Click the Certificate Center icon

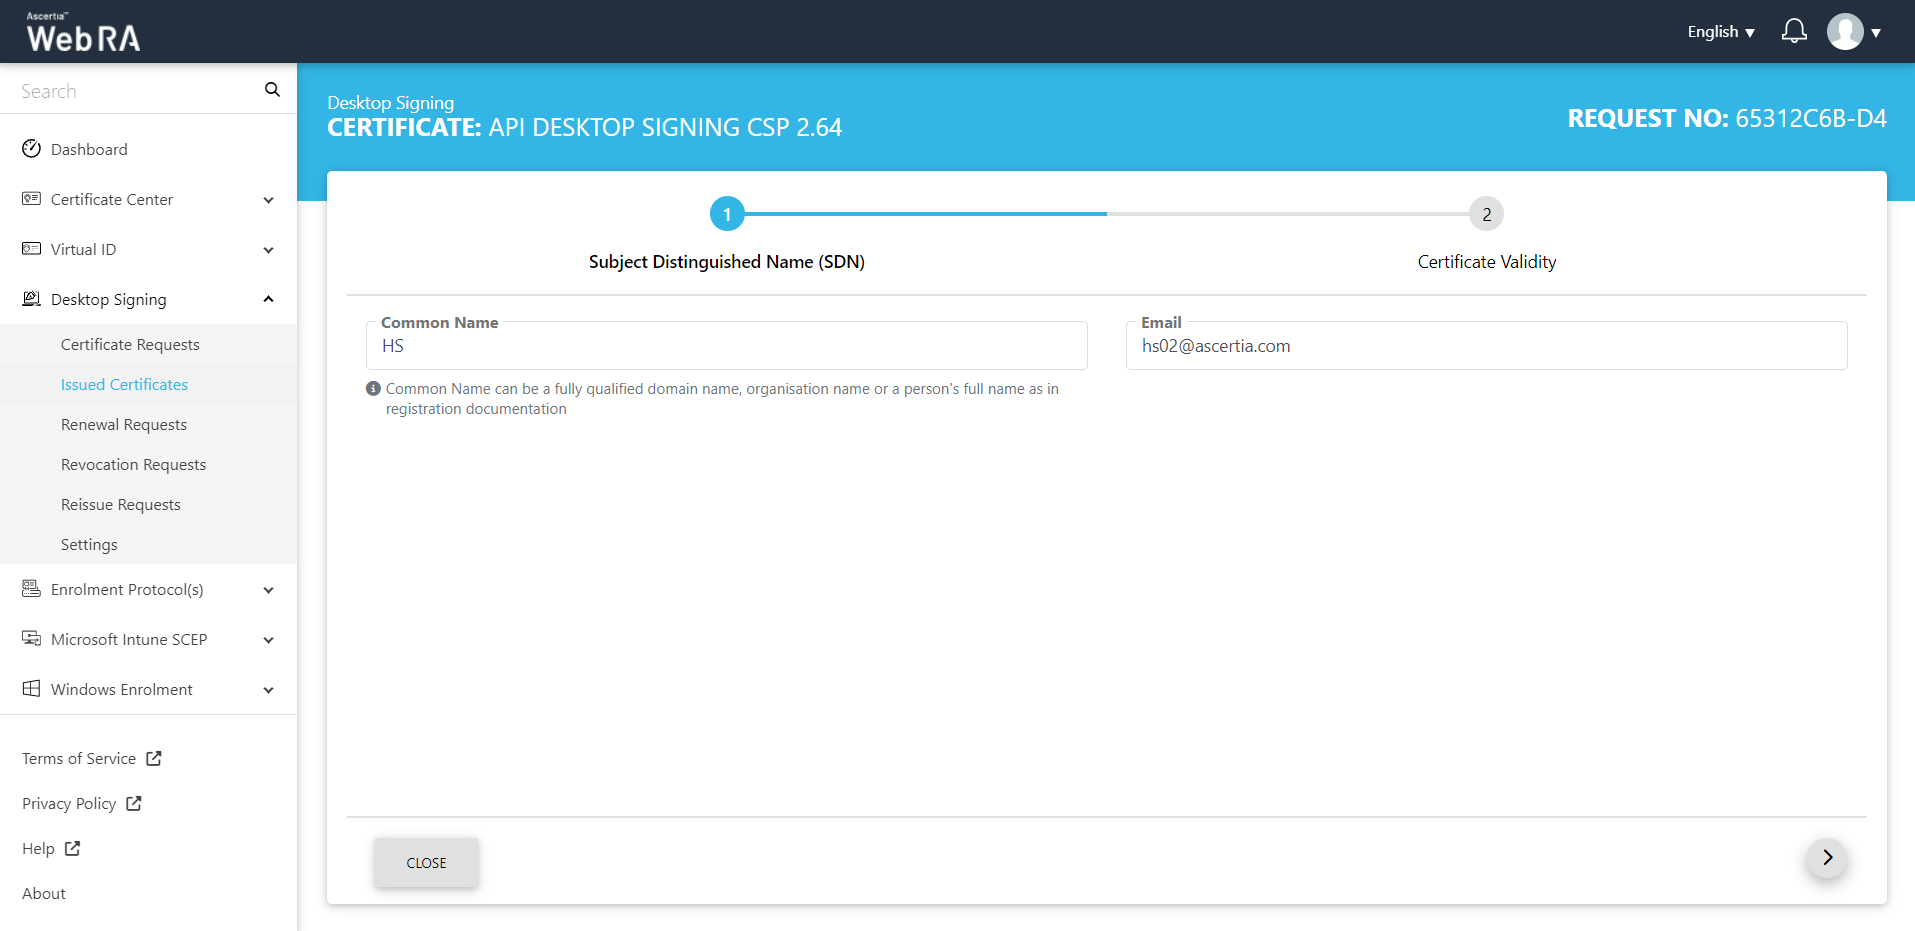click(x=32, y=199)
